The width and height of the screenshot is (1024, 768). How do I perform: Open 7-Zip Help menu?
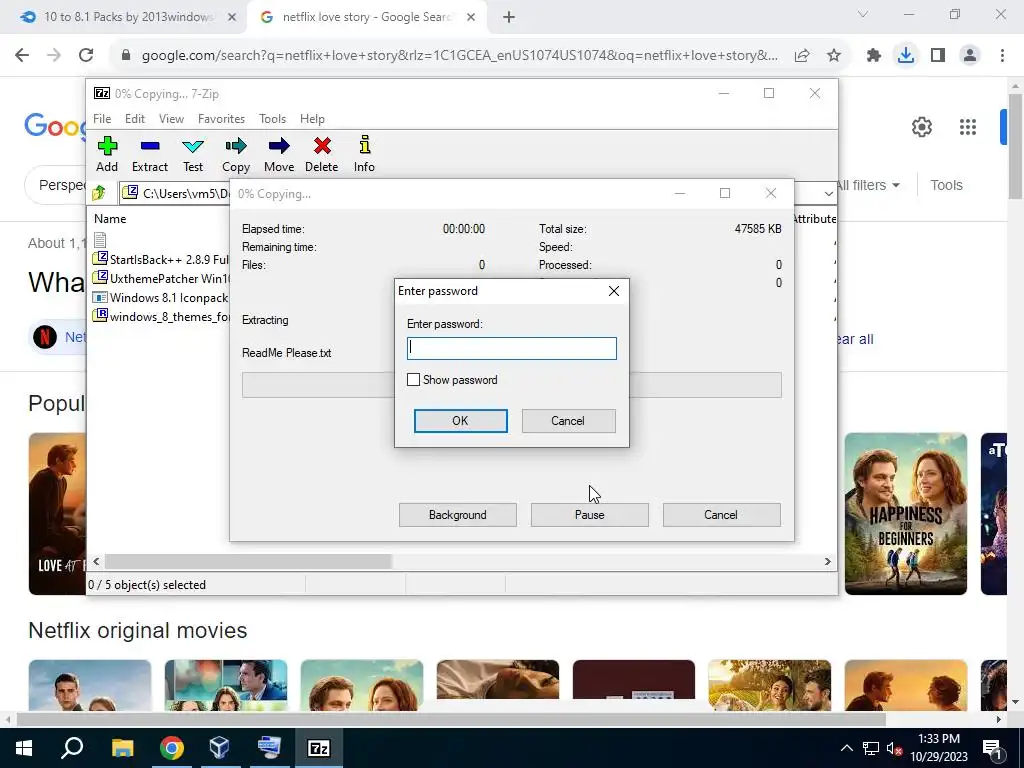click(x=312, y=119)
